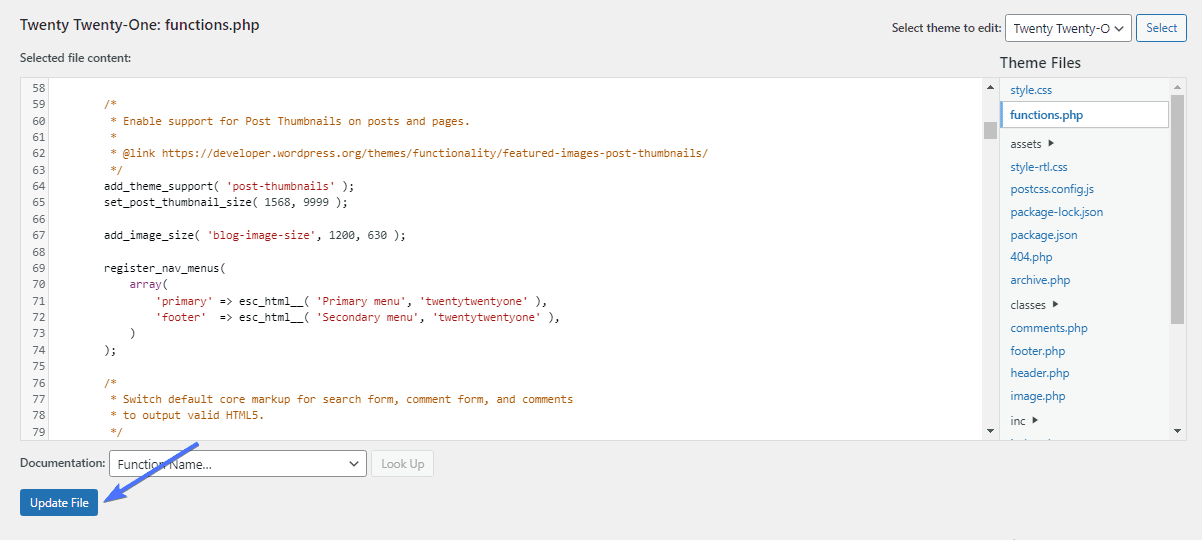Screen dimensions: 1202x540
Task: Click the disabled Look Up button
Action: click(x=402, y=464)
